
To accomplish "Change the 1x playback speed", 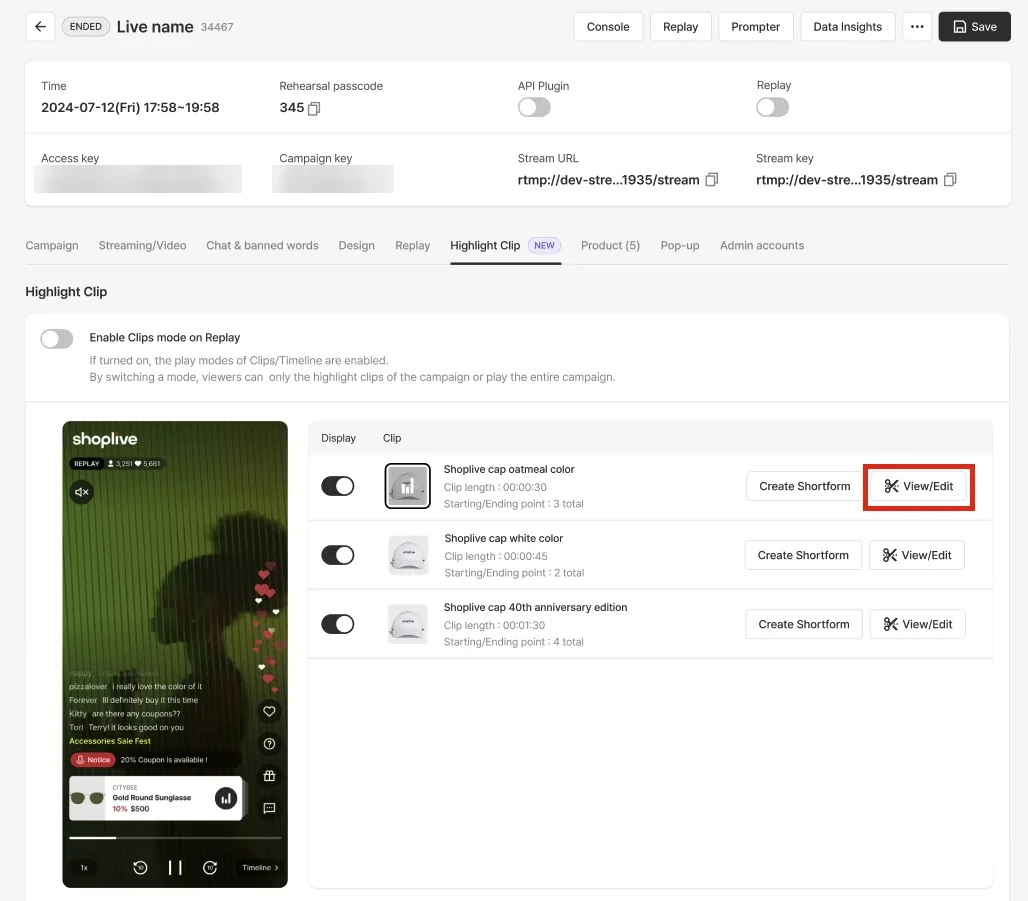I will coord(84,868).
